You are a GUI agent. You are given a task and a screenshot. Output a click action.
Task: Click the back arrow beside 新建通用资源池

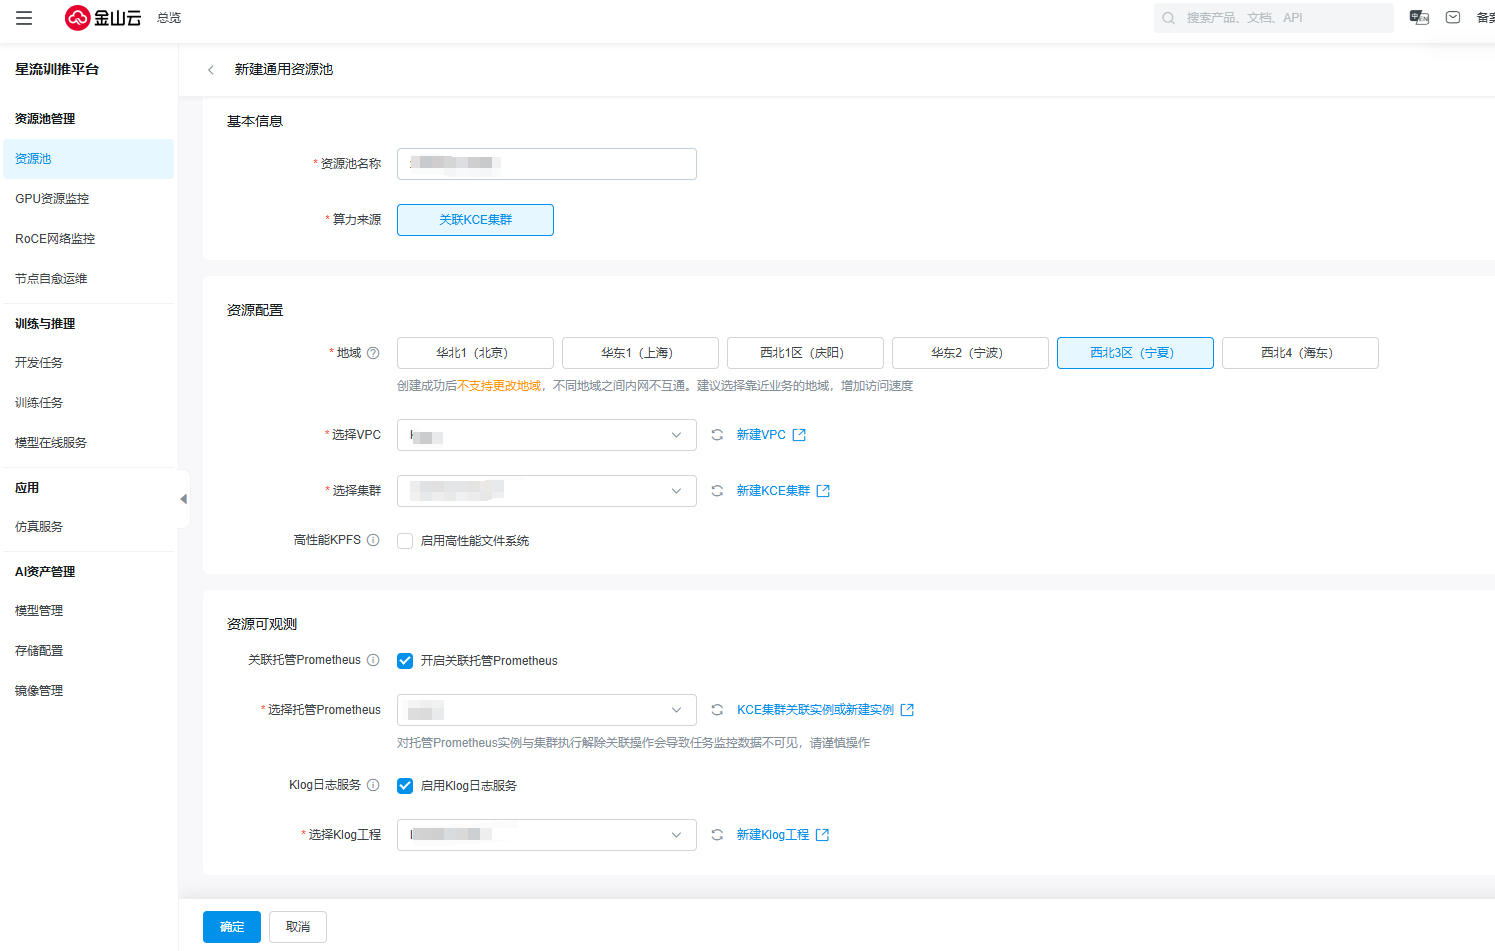[211, 70]
